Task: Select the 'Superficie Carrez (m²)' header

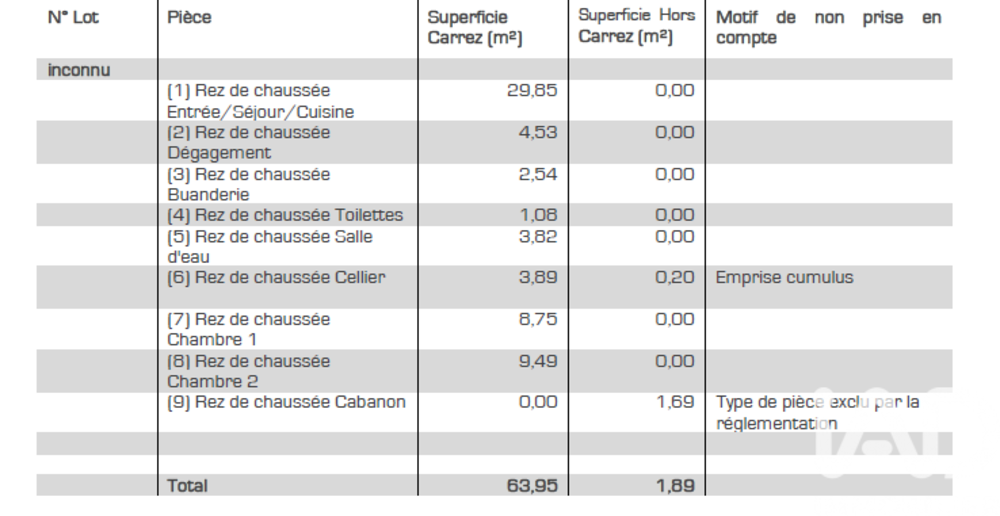Action: click(x=475, y=28)
